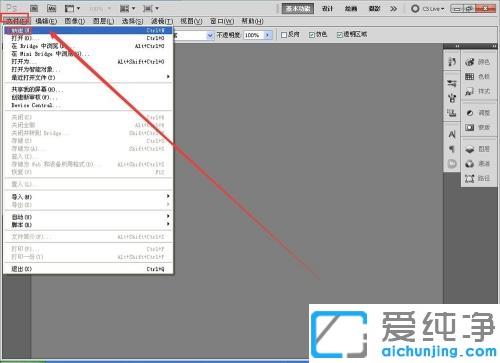Expand the narrow icon dock column
The width and height of the screenshot is (500, 363).
pos(457,46)
